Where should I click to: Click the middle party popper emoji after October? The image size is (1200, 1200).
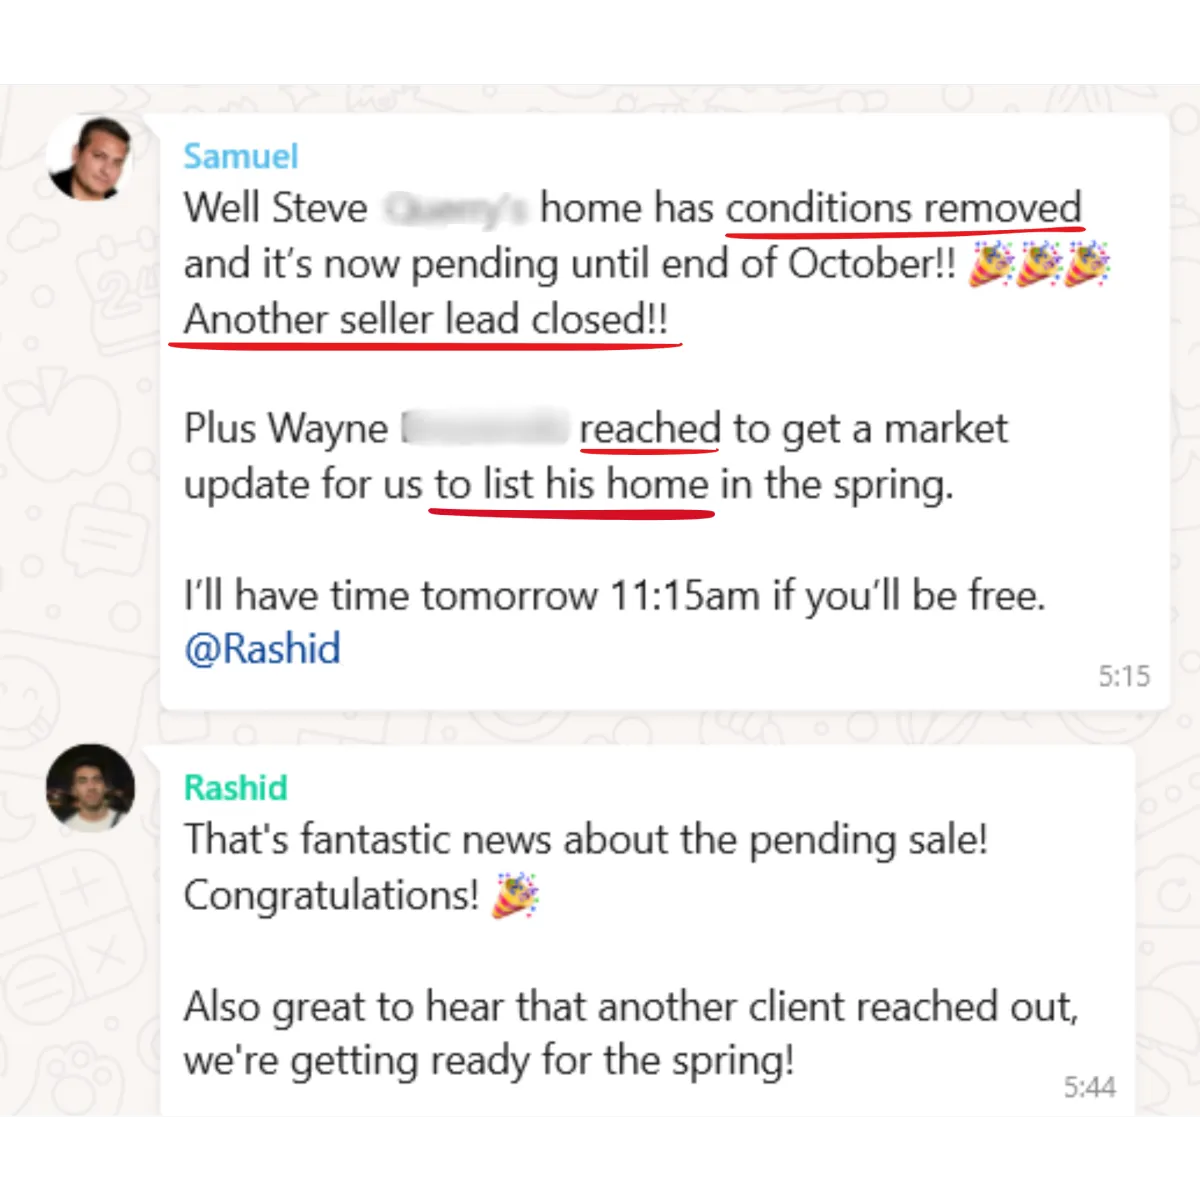click(x=1039, y=265)
